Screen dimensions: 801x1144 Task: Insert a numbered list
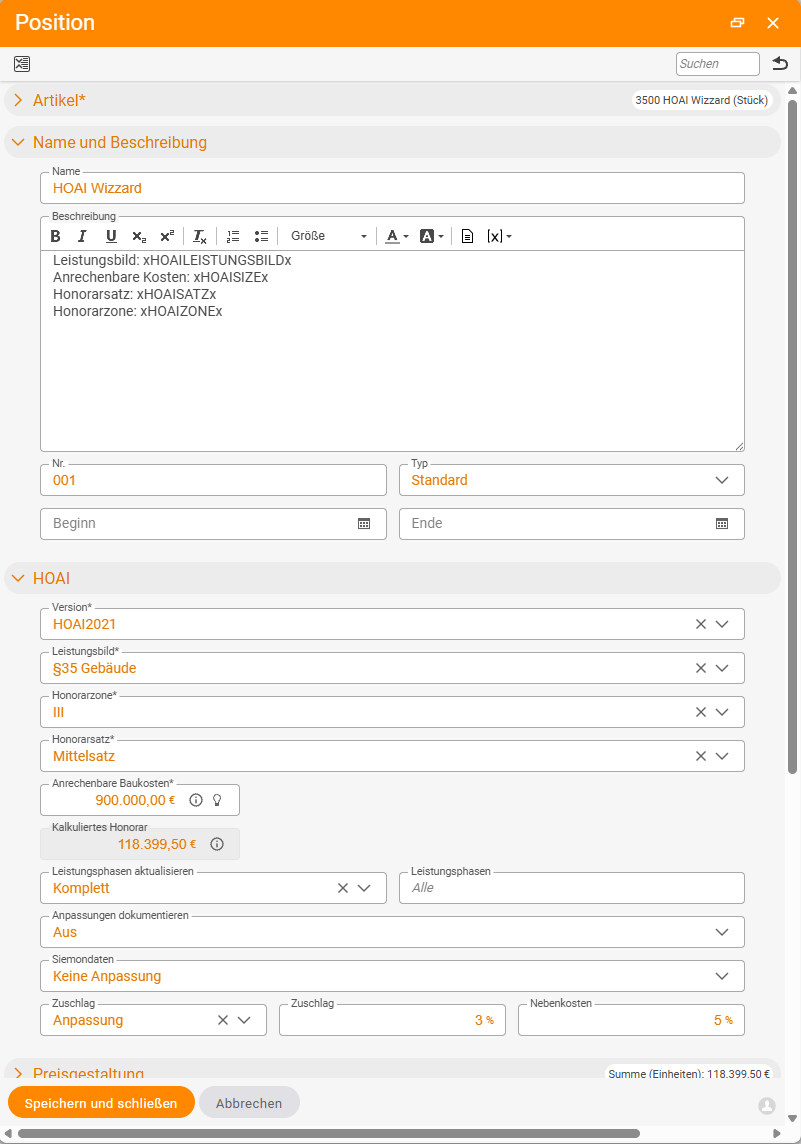233,236
